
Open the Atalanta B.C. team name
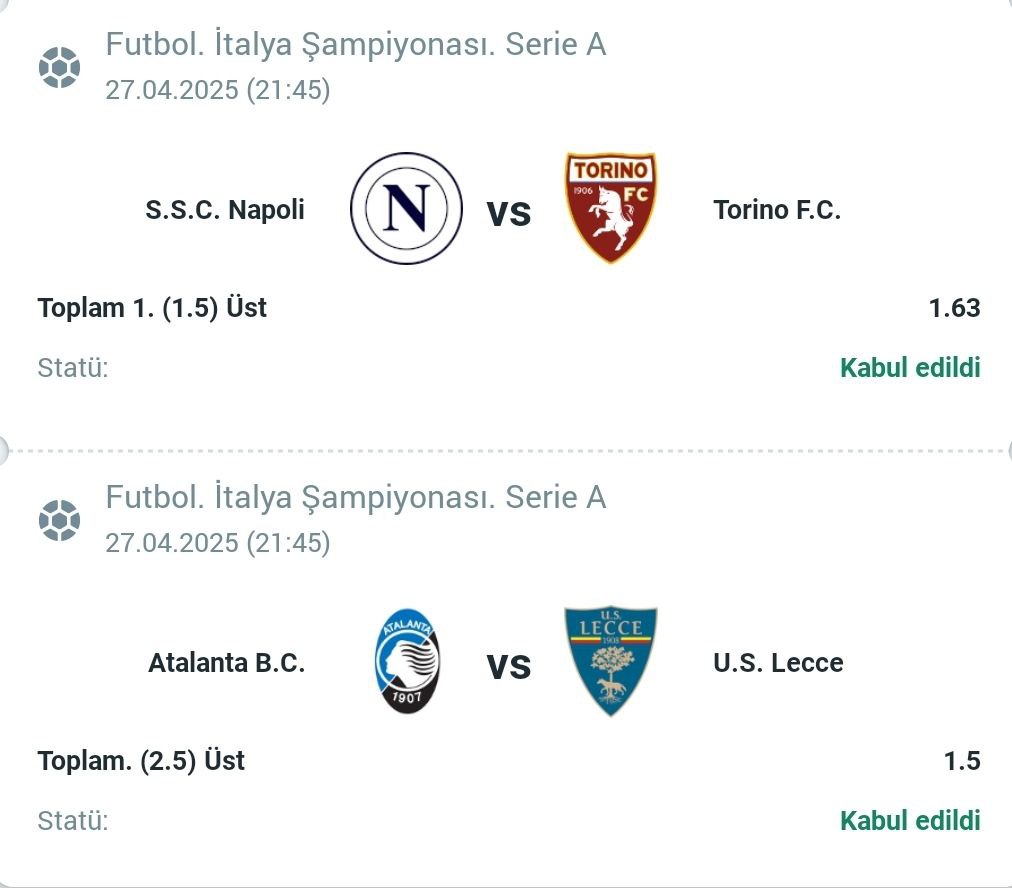(227, 663)
